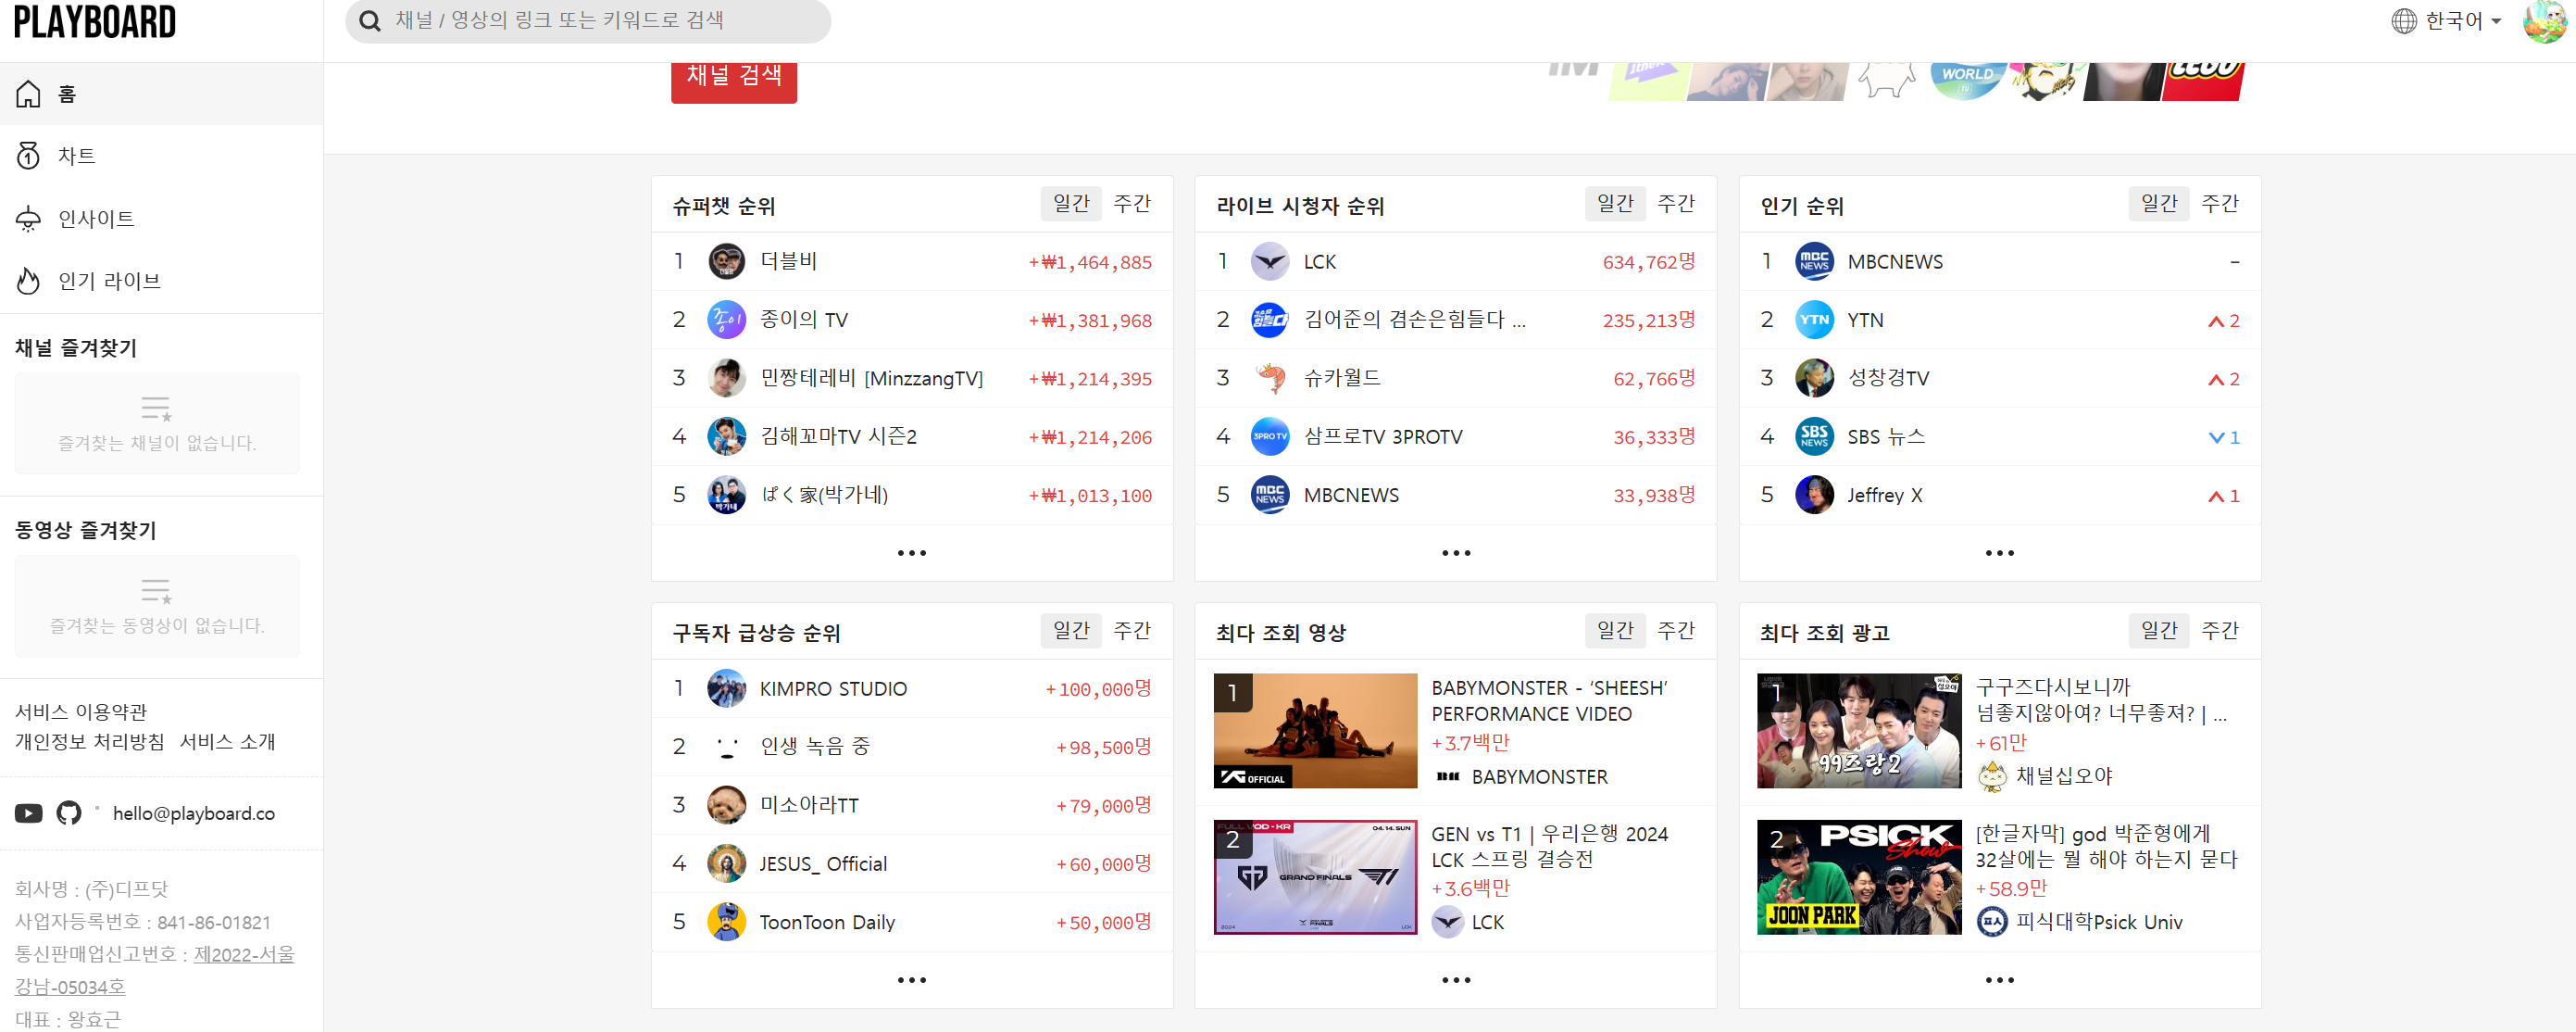Expand more of 인기 순위 list
Screen dimensions: 2576x1032
(2000, 553)
